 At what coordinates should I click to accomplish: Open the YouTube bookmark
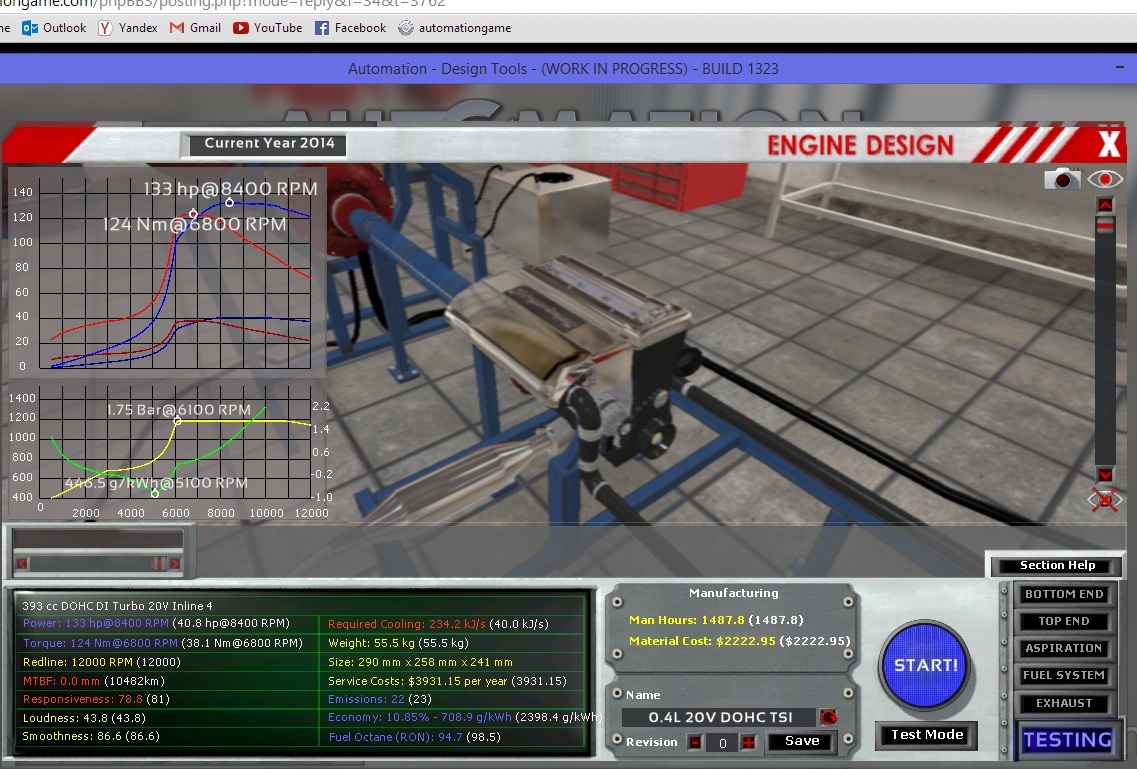click(267, 28)
